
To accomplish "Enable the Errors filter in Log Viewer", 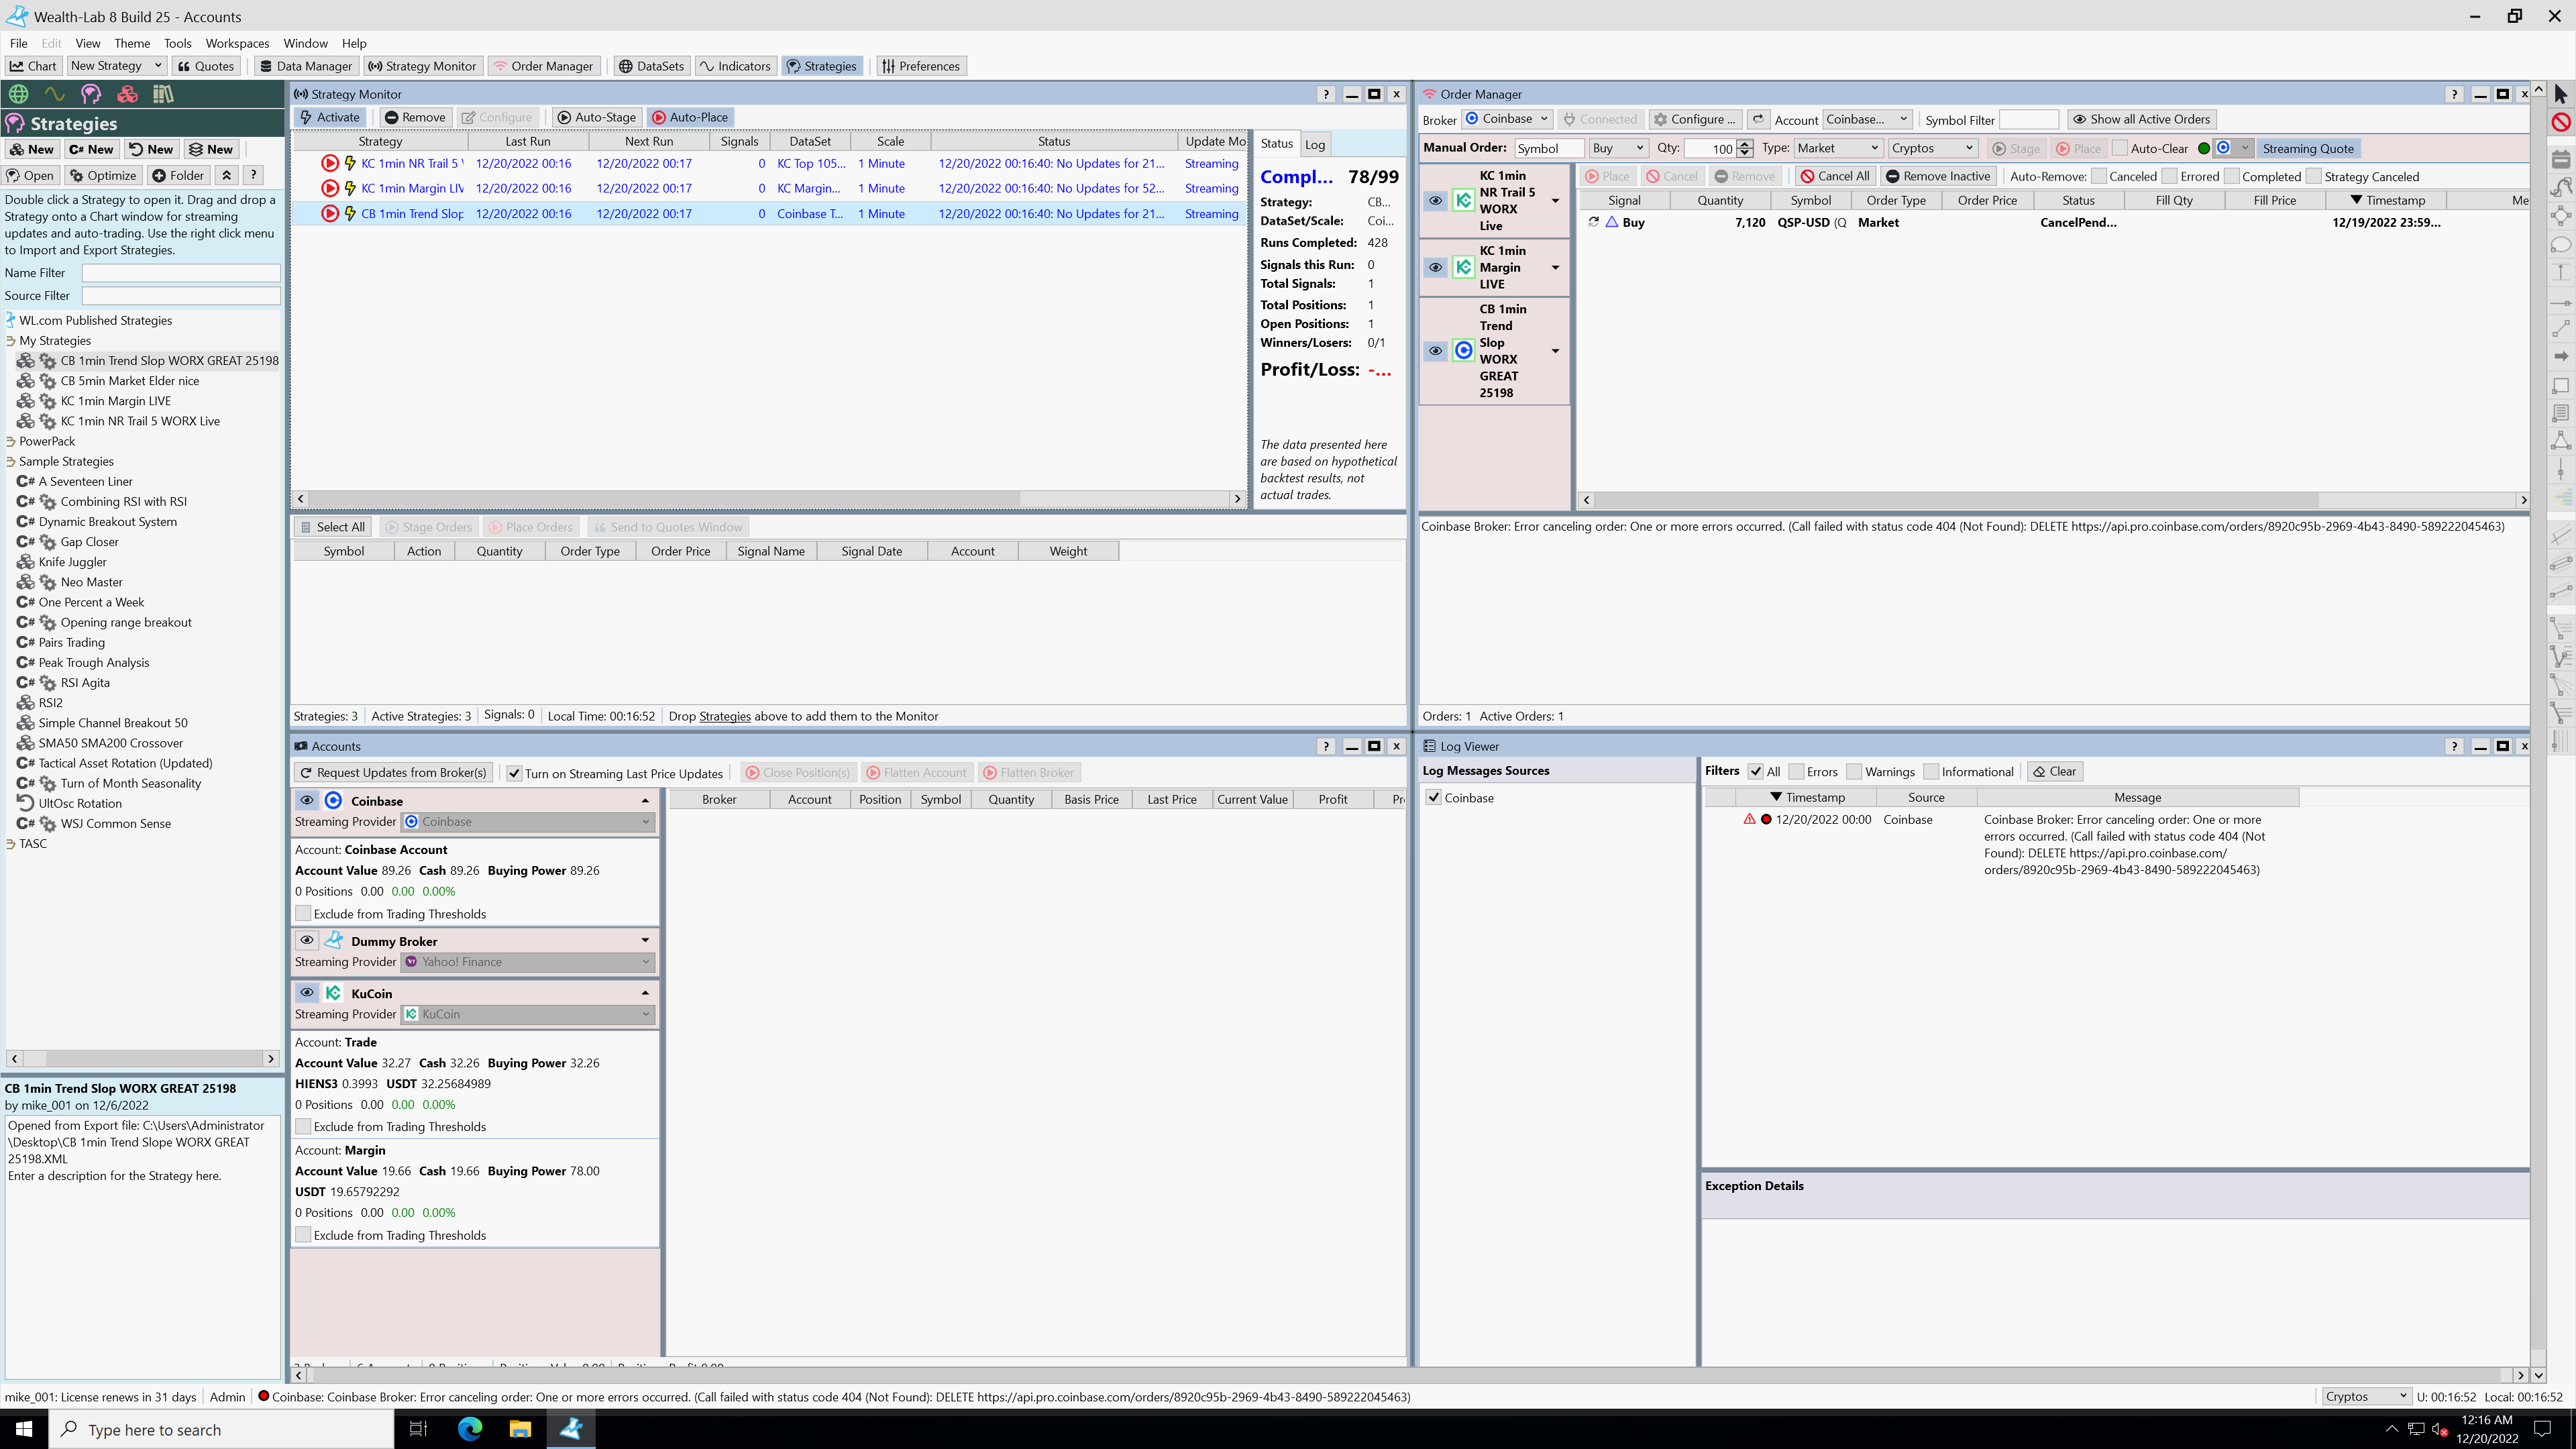I will coord(1796,771).
